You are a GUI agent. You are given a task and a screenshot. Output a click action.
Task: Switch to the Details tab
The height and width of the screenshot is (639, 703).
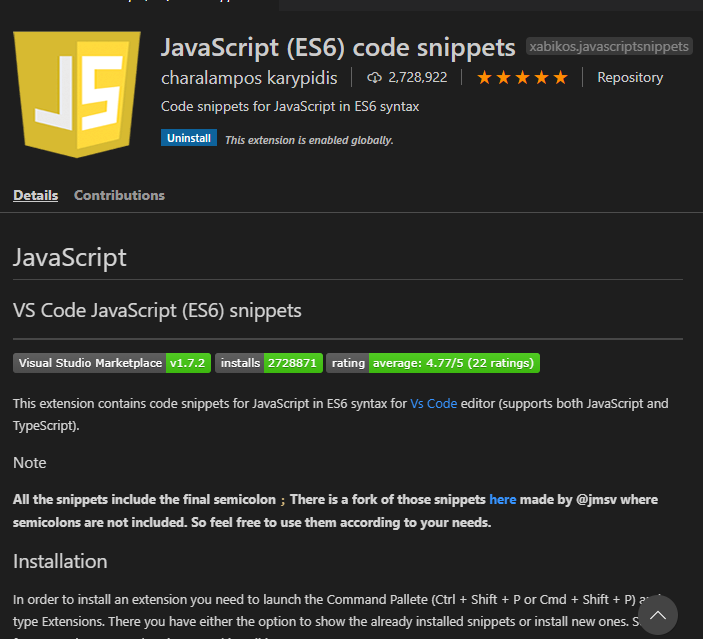pyautogui.click(x=35, y=196)
